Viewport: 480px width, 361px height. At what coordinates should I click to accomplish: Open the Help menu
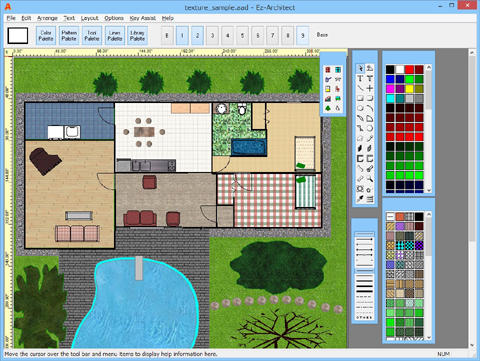(168, 18)
